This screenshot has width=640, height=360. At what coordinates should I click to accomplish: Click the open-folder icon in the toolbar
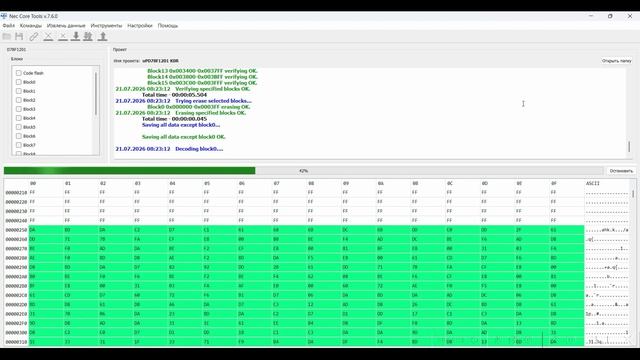click(x=7, y=37)
